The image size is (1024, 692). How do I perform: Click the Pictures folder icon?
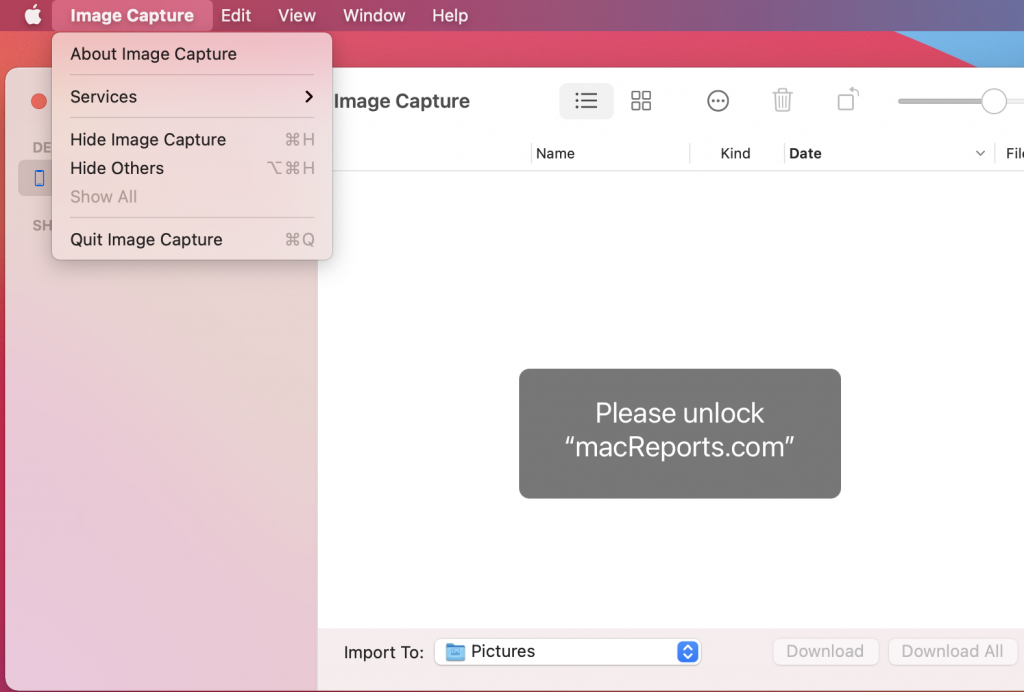(455, 652)
